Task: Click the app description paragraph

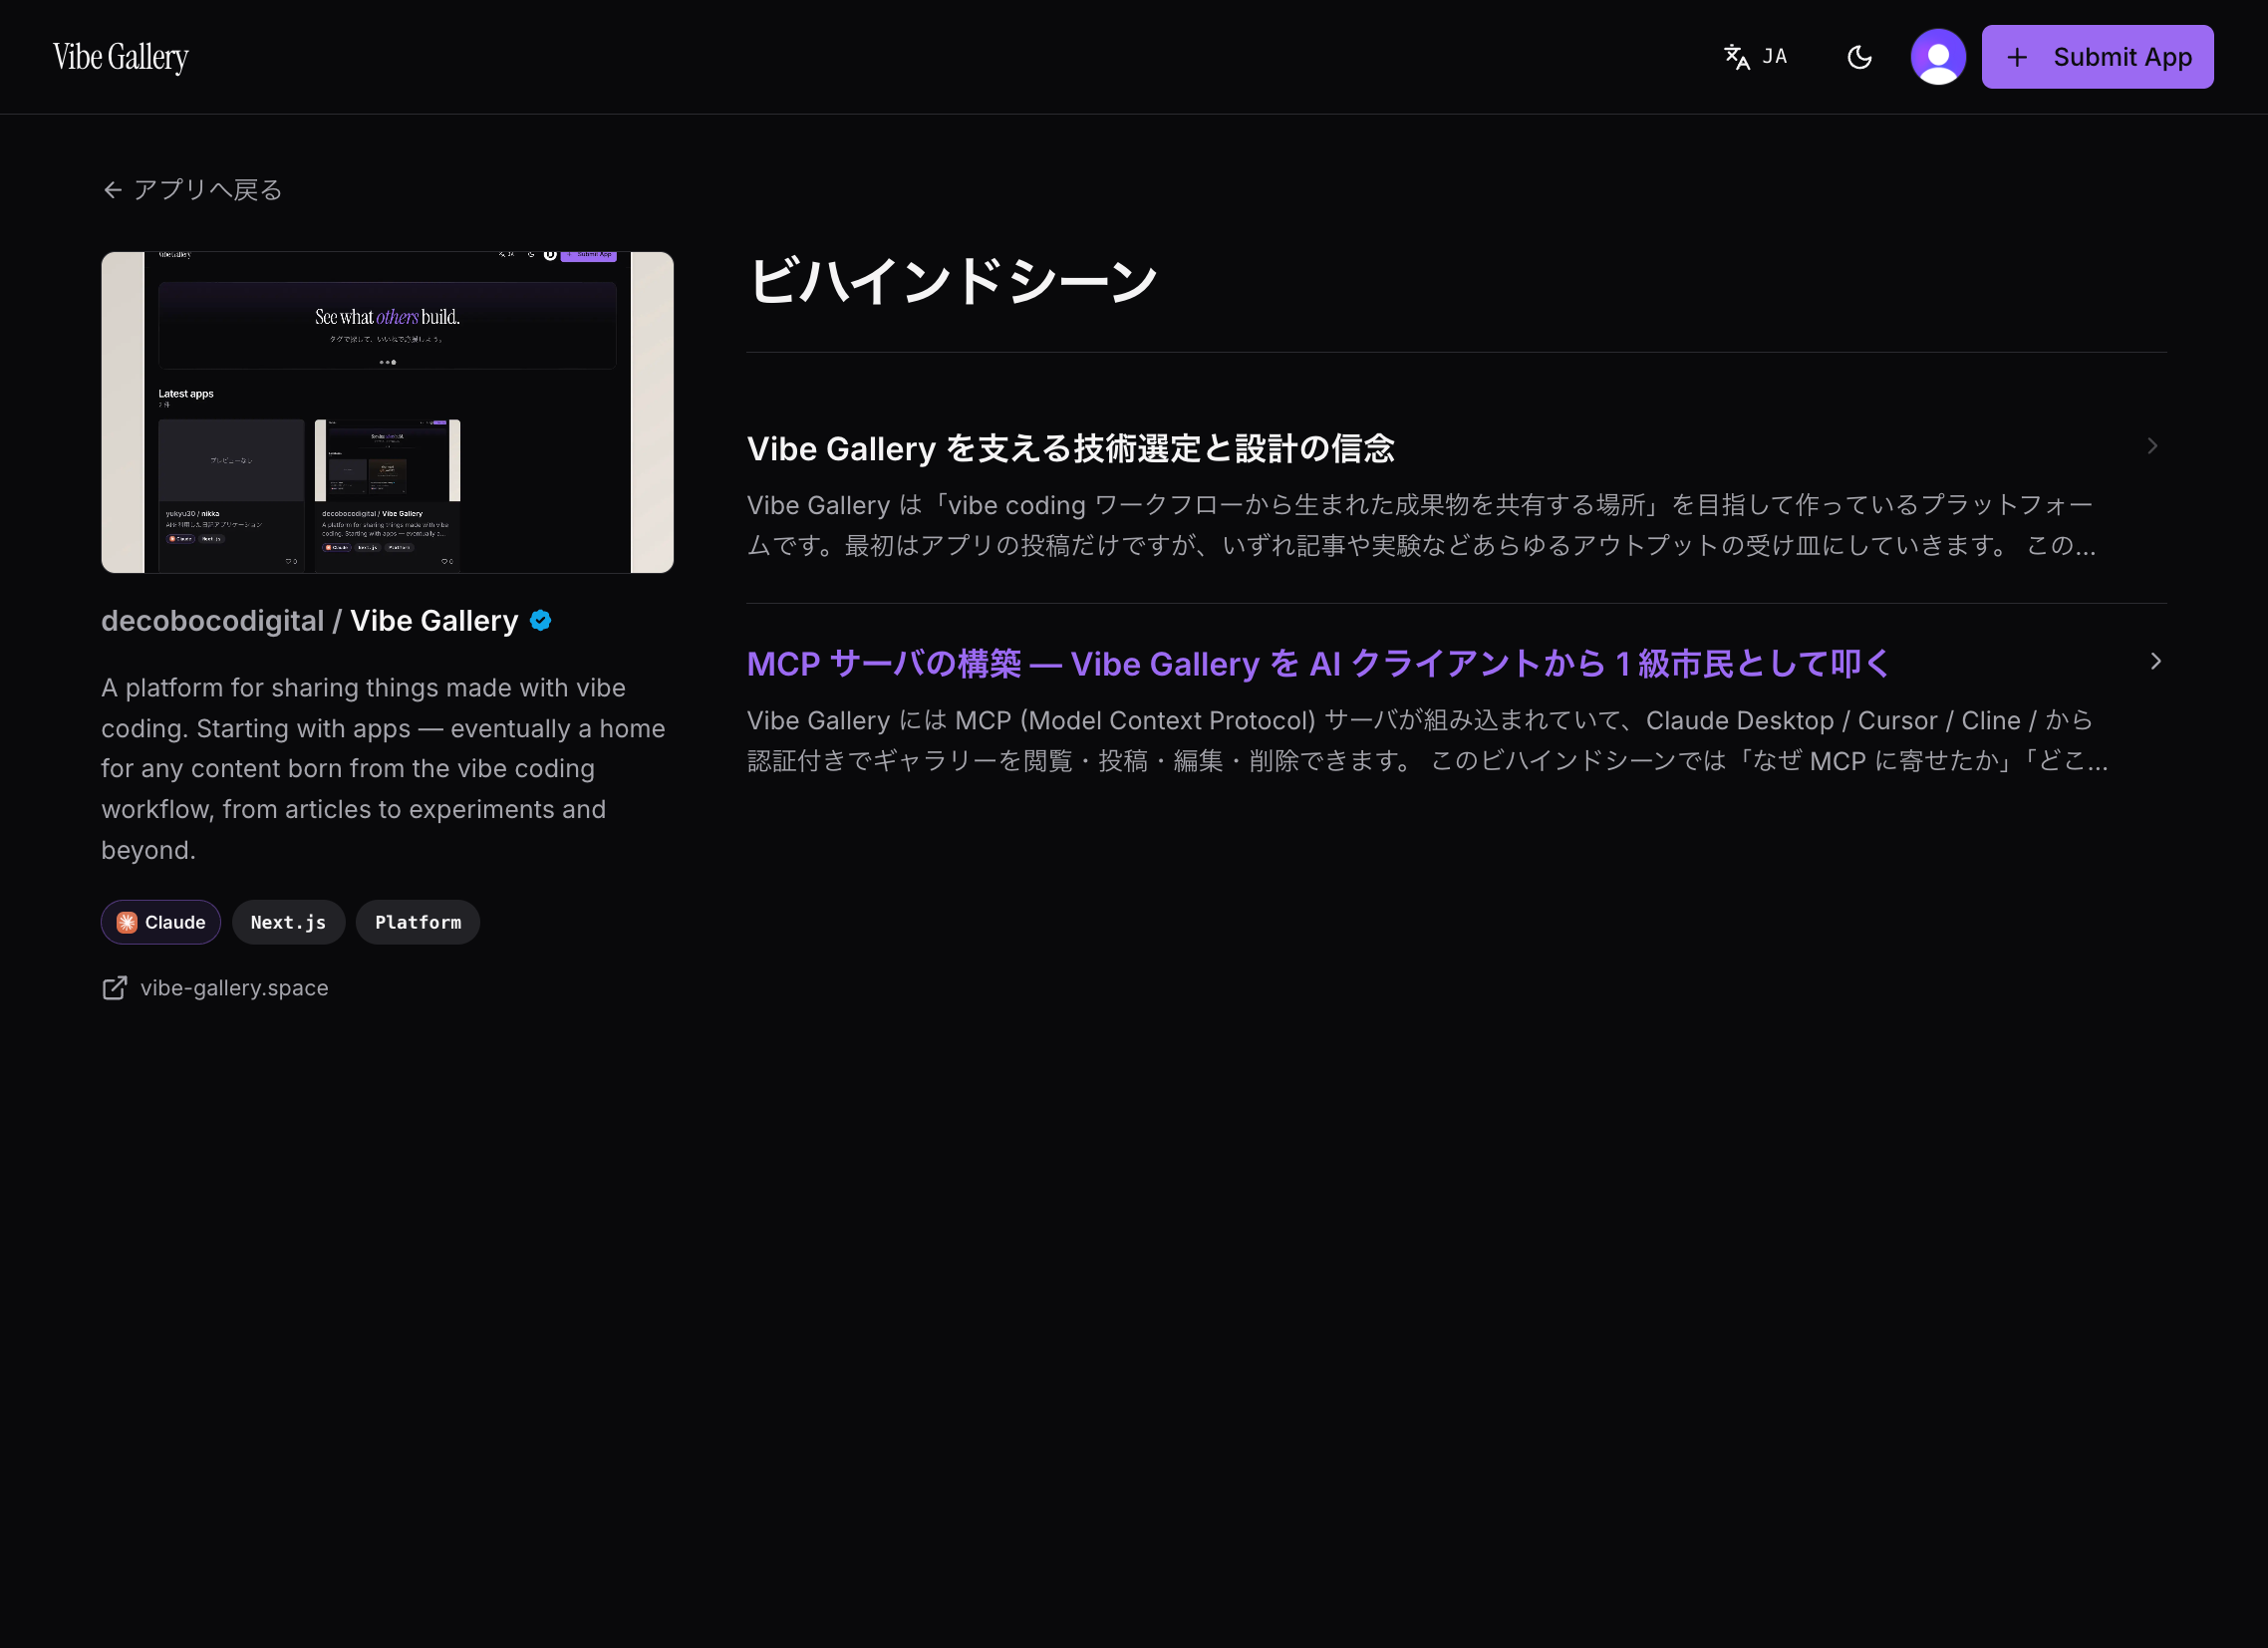Action: (x=384, y=768)
